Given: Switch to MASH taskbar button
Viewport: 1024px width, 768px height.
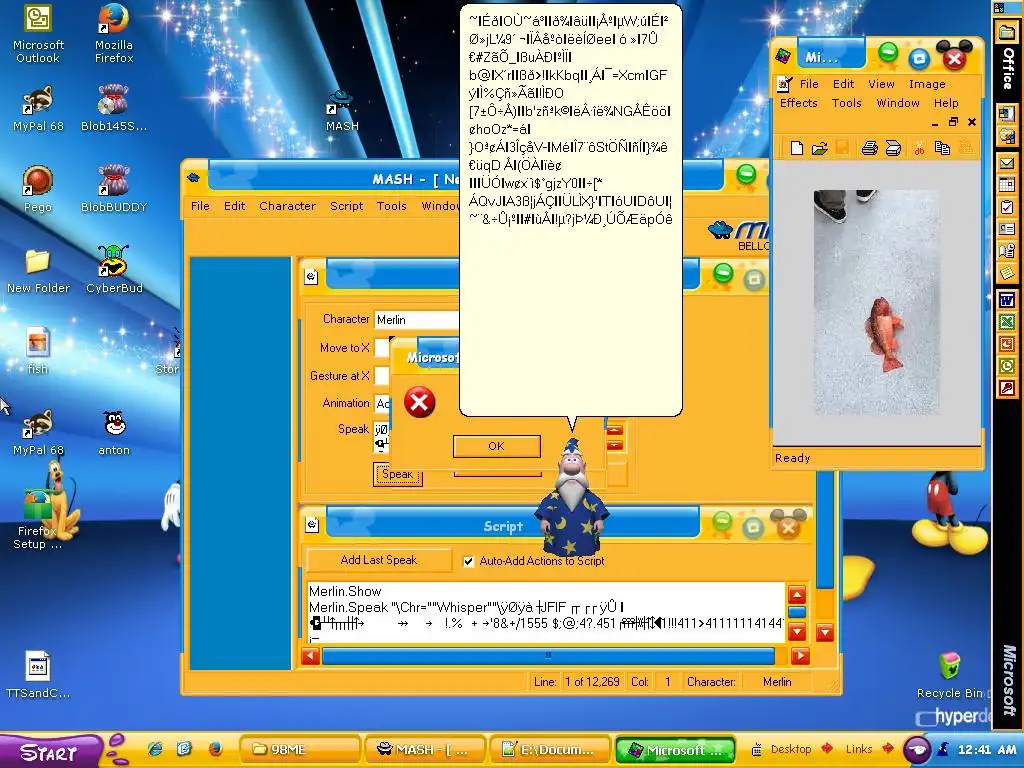Looking at the screenshot, I should 425,749.
